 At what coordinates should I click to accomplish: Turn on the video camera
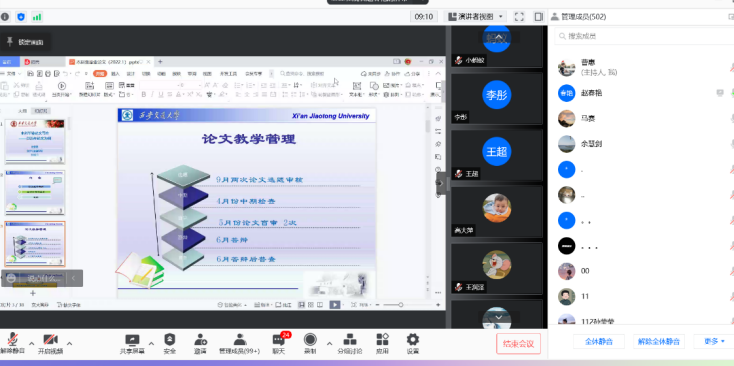click(50, 340)
